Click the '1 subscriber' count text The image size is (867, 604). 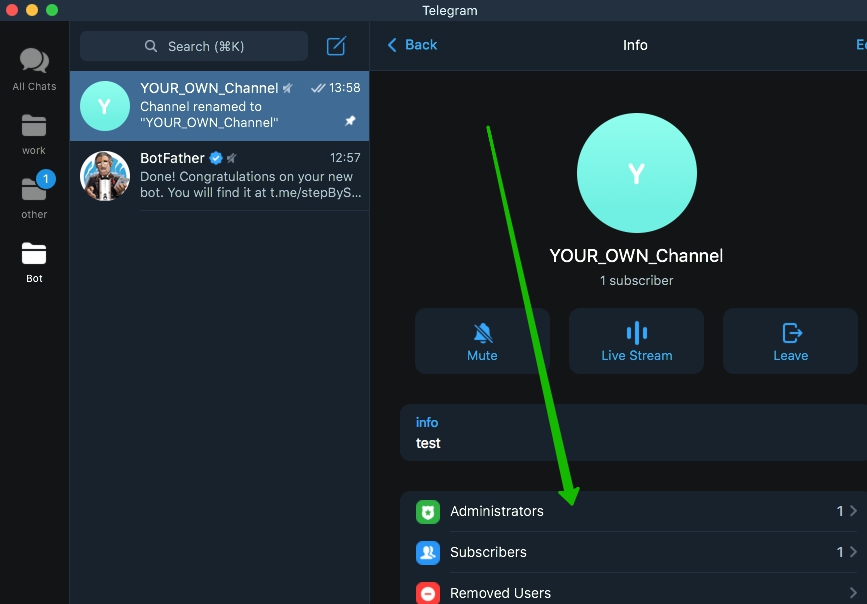coord(636,280)
